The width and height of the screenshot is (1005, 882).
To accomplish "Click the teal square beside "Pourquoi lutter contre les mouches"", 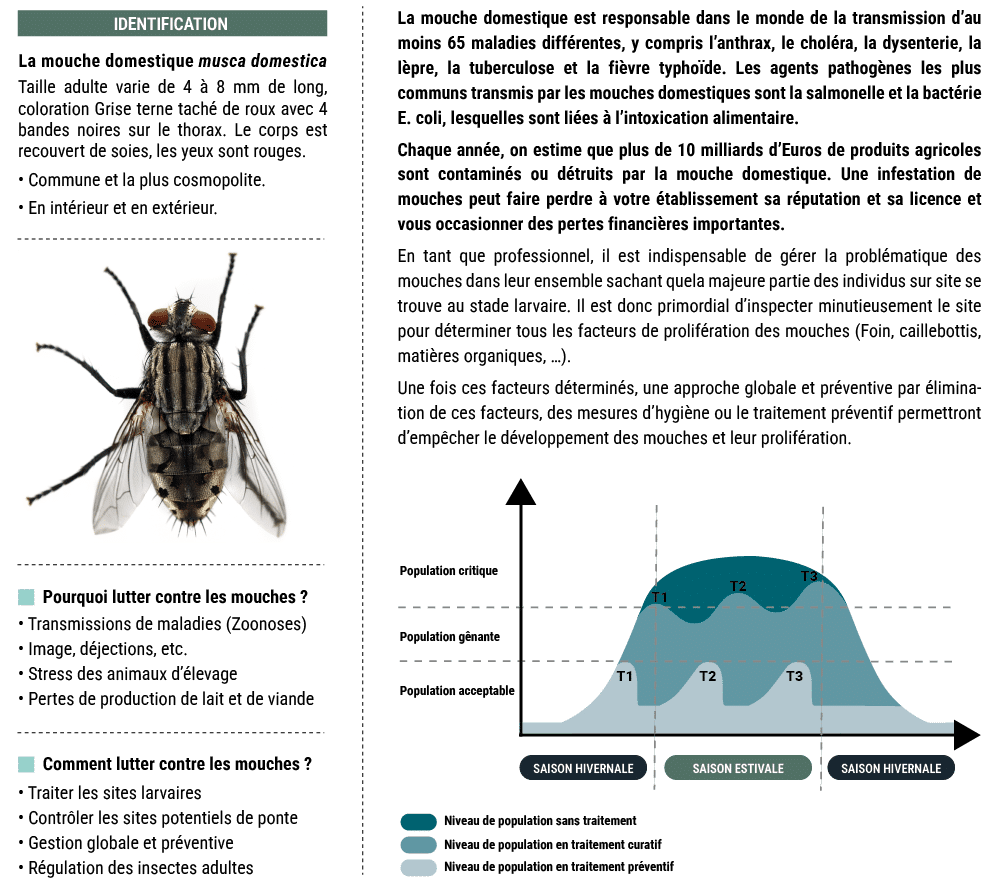I will (27, 598).
